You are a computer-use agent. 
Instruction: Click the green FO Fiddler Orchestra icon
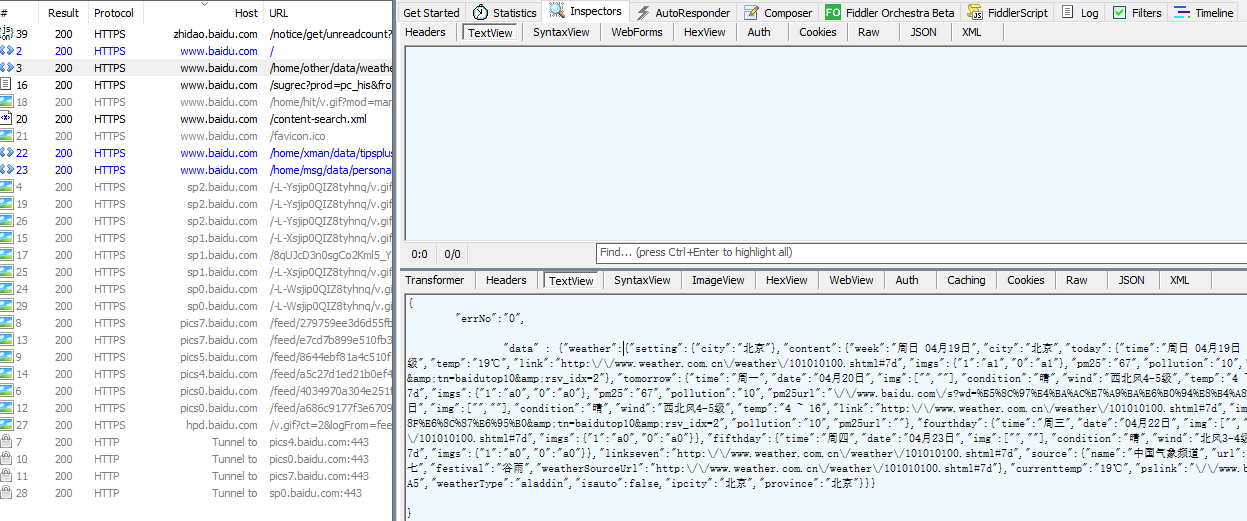833,13
